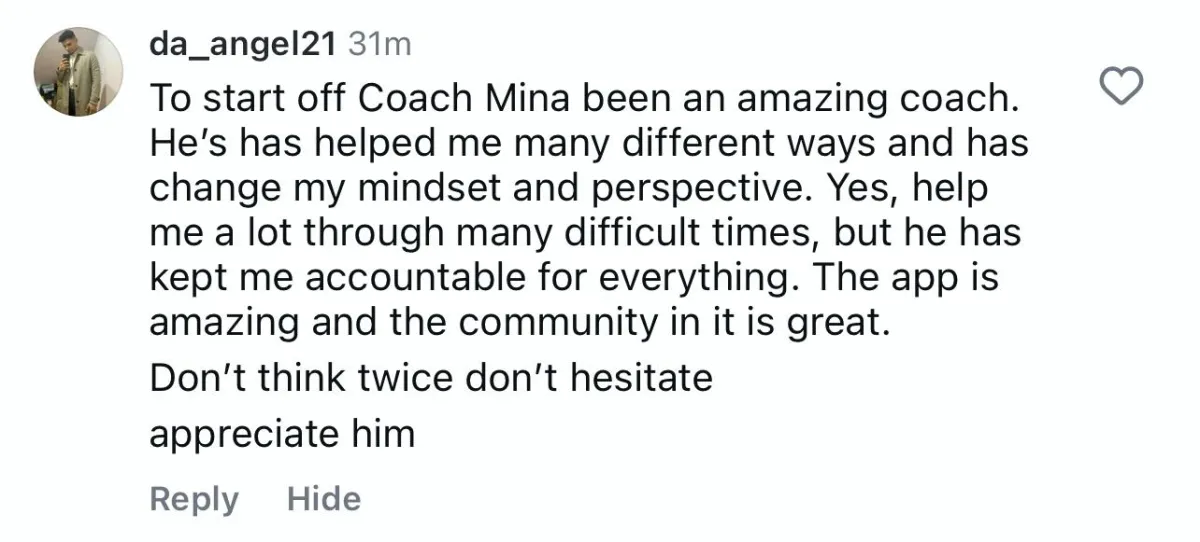Click the text "He's has helped me"
The width and height of the screenshot is (1200, 542).
[290, 146]
